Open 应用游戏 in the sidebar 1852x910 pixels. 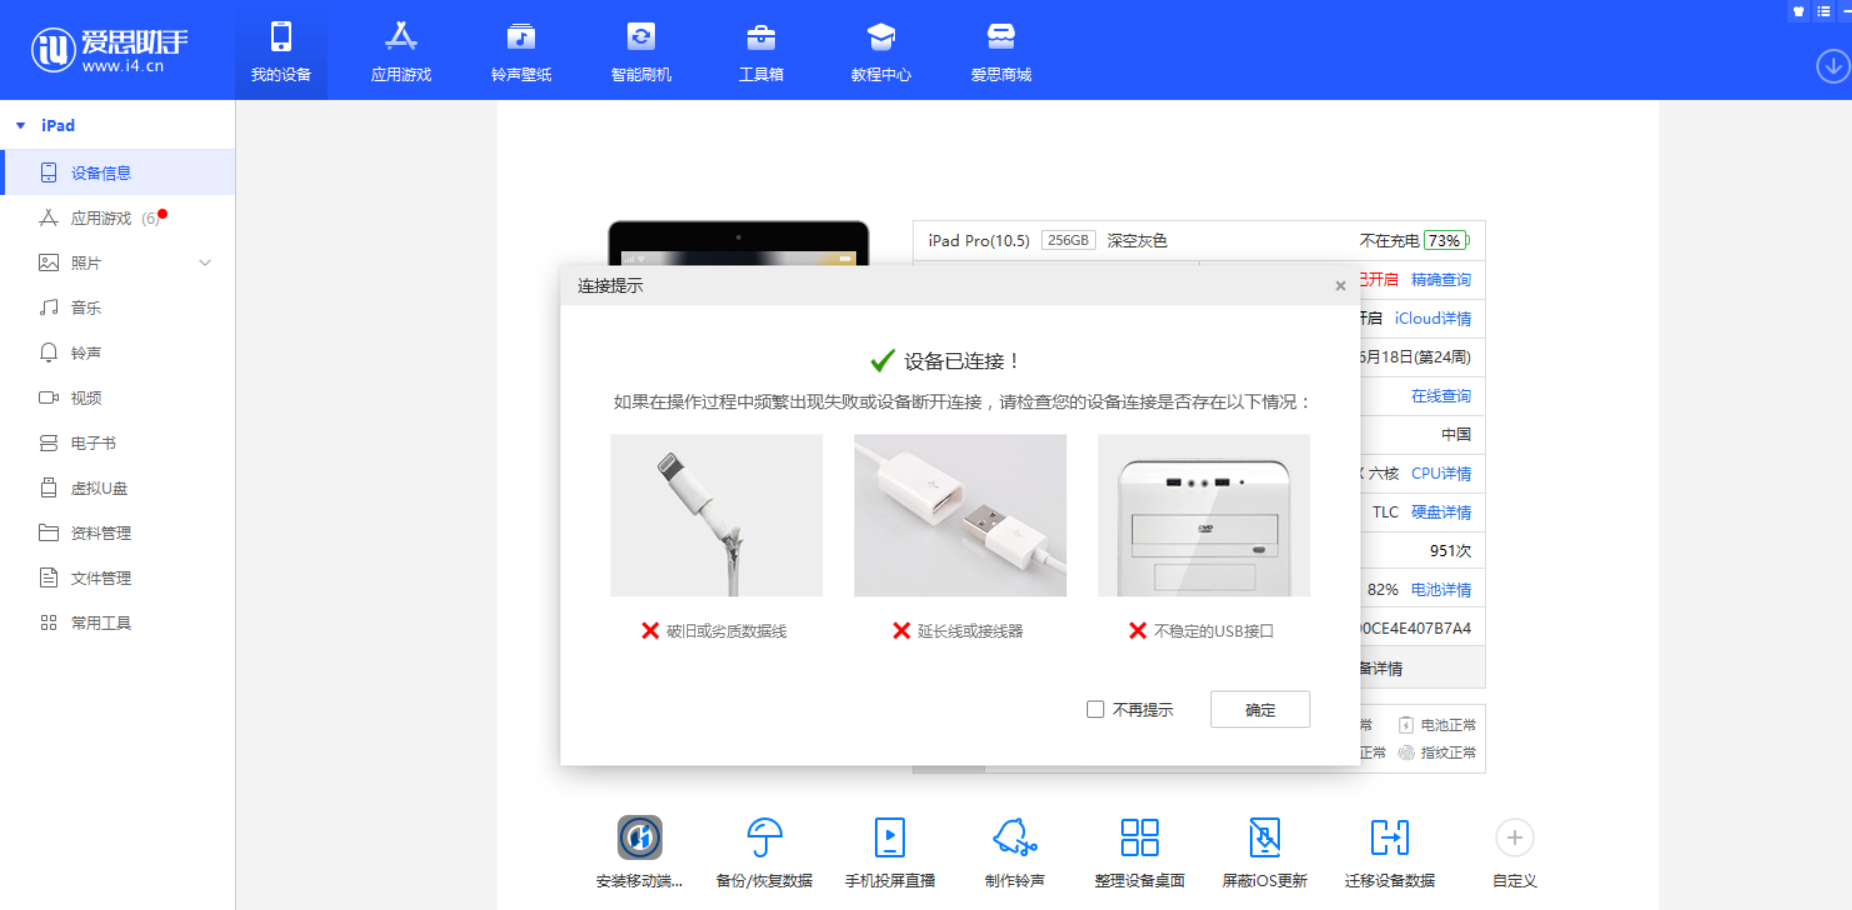[118, 218]
